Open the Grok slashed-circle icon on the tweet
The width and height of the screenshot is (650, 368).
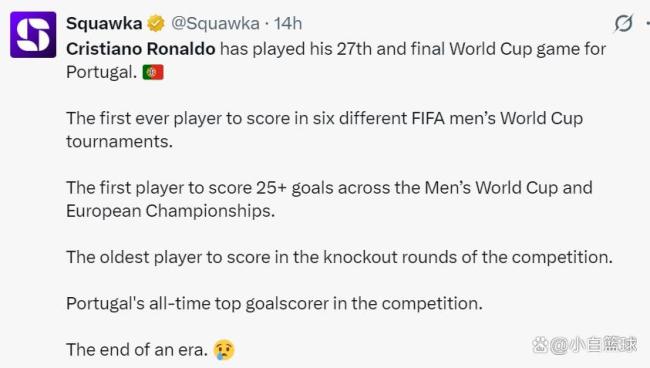coord(623,23)
